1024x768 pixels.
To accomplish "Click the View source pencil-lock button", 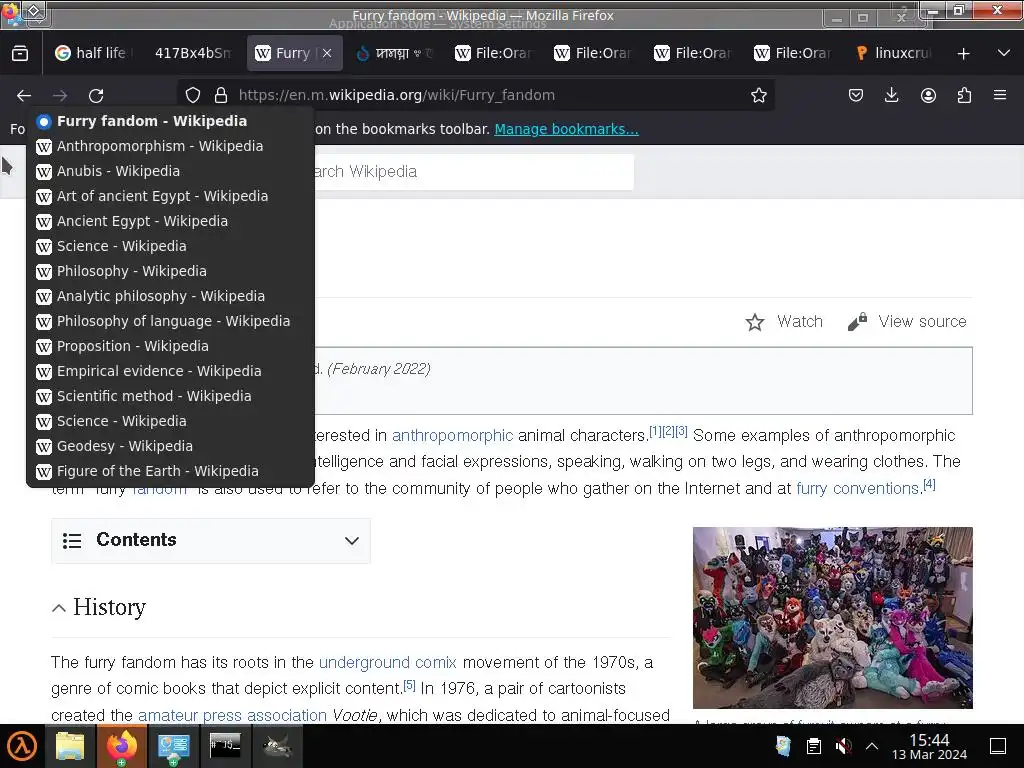I will [x=906, y=322].
